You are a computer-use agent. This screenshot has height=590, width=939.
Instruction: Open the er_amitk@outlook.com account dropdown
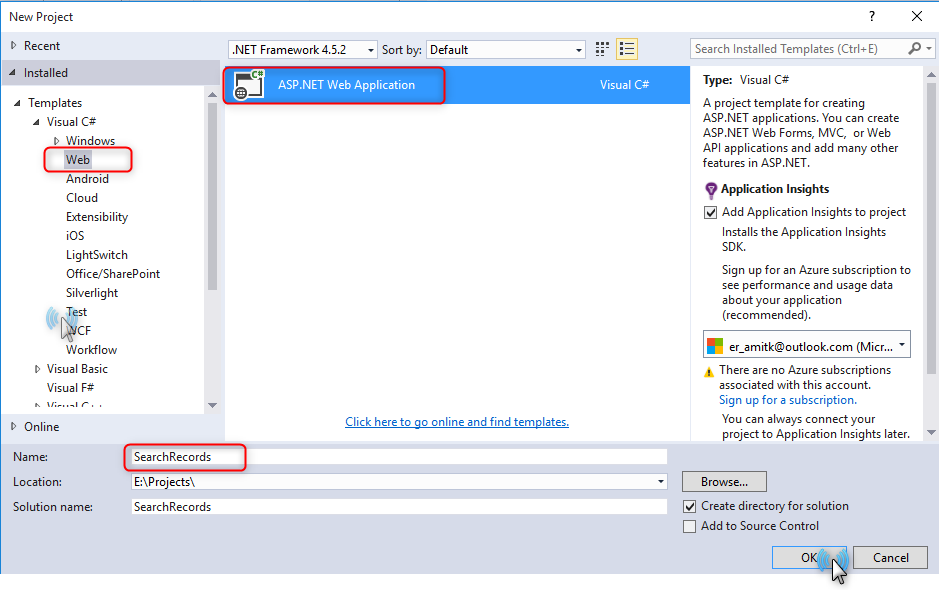807,344
